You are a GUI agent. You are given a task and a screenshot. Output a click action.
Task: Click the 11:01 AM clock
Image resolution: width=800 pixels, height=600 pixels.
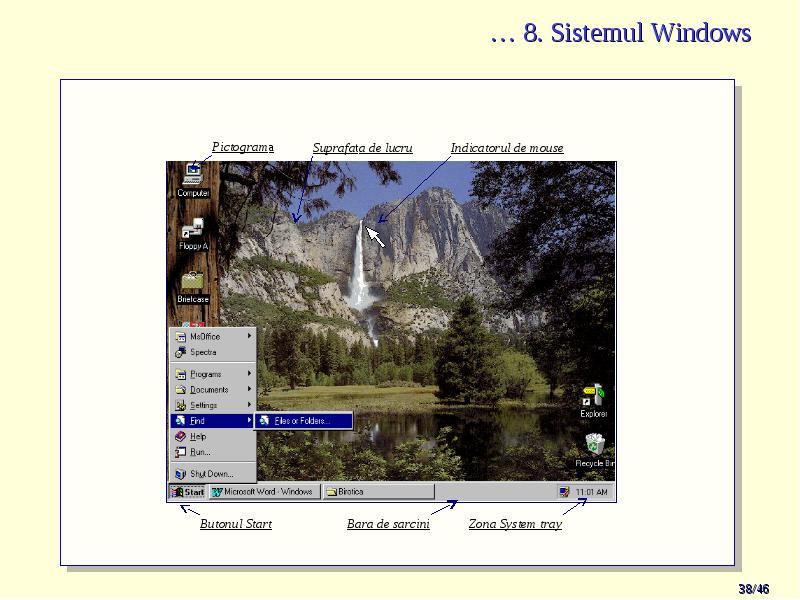pos(592,492)
